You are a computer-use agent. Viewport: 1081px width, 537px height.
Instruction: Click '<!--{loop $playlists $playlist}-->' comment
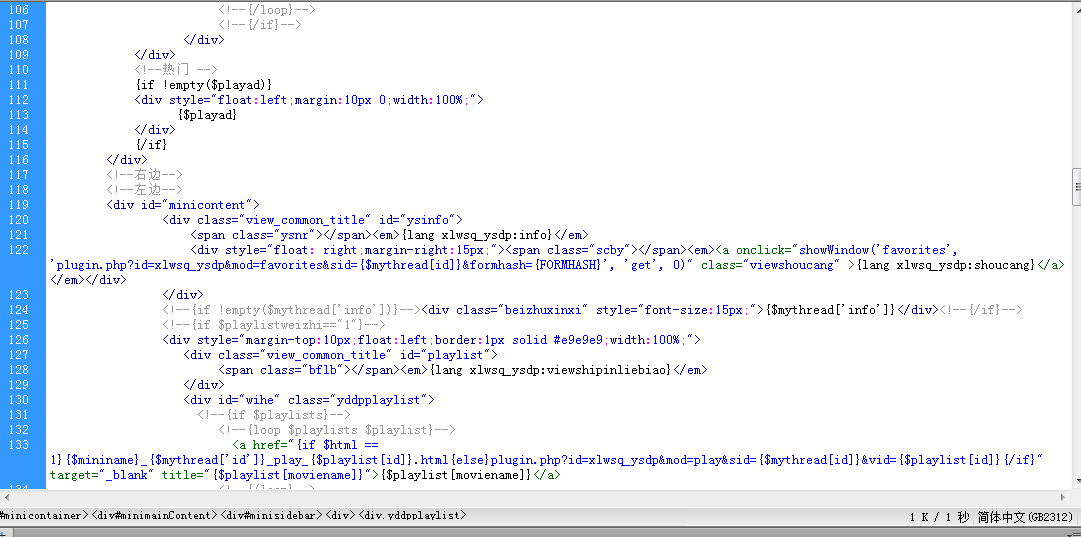[336, 430]
